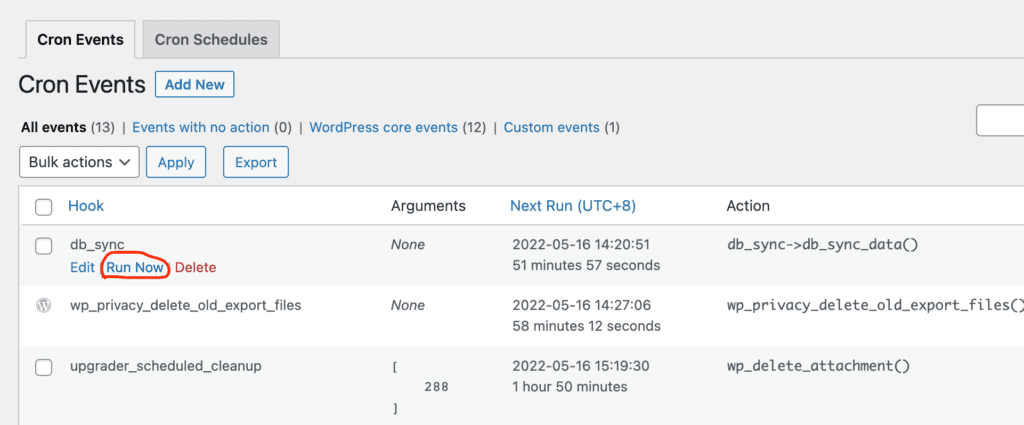
Task: Show All events filter
Action: [x=54, y=127]
